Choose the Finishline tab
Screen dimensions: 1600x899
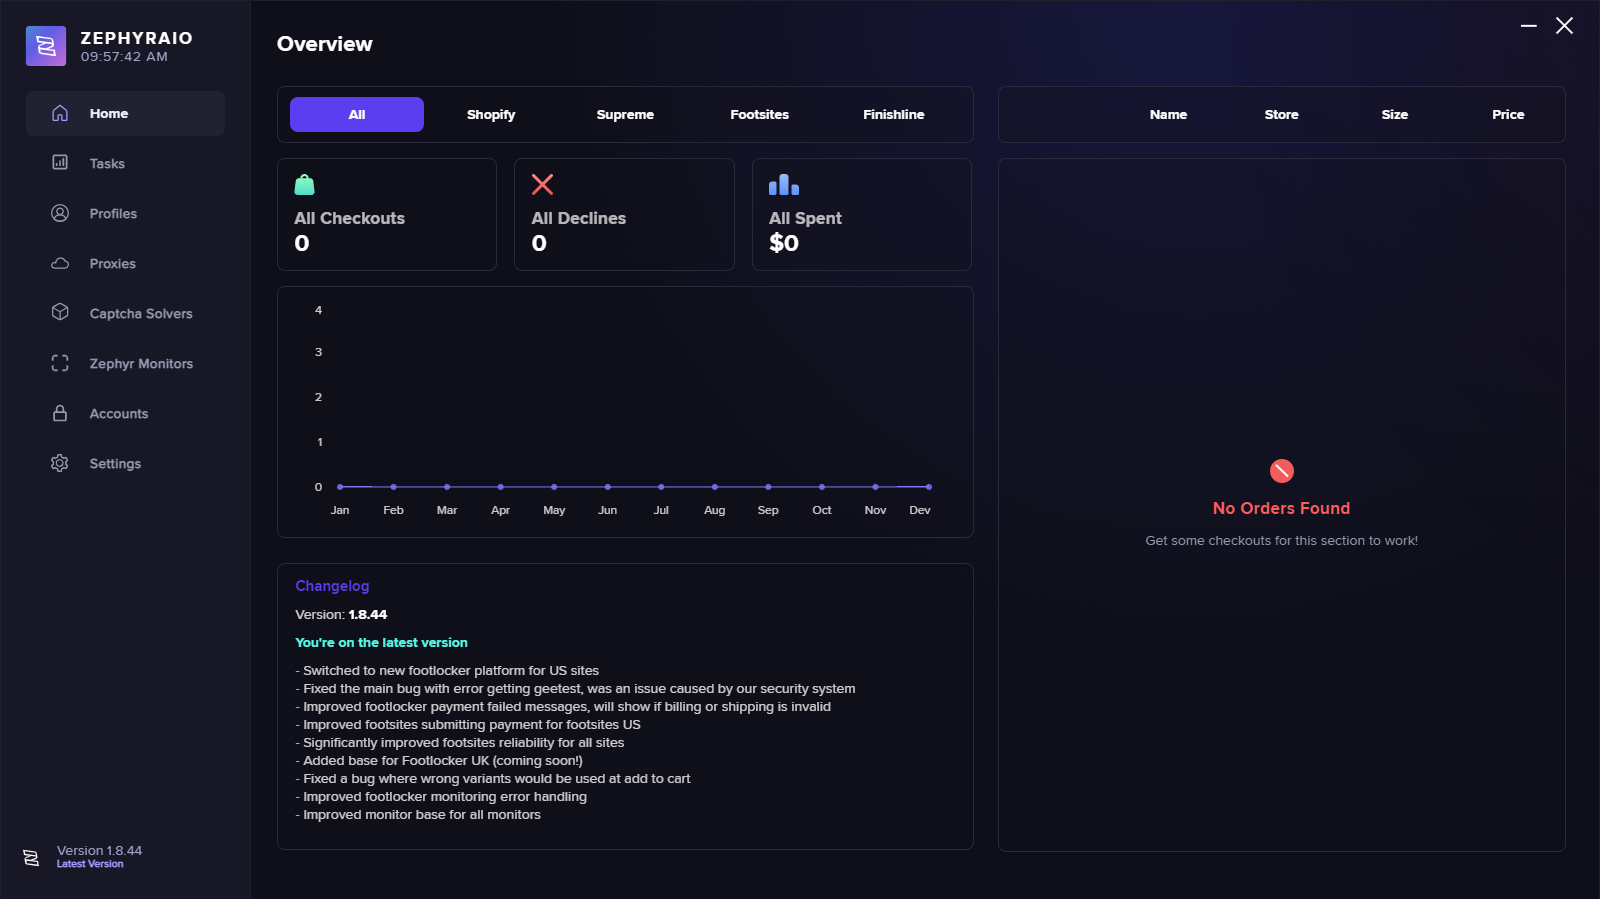(x=893, y=115)
